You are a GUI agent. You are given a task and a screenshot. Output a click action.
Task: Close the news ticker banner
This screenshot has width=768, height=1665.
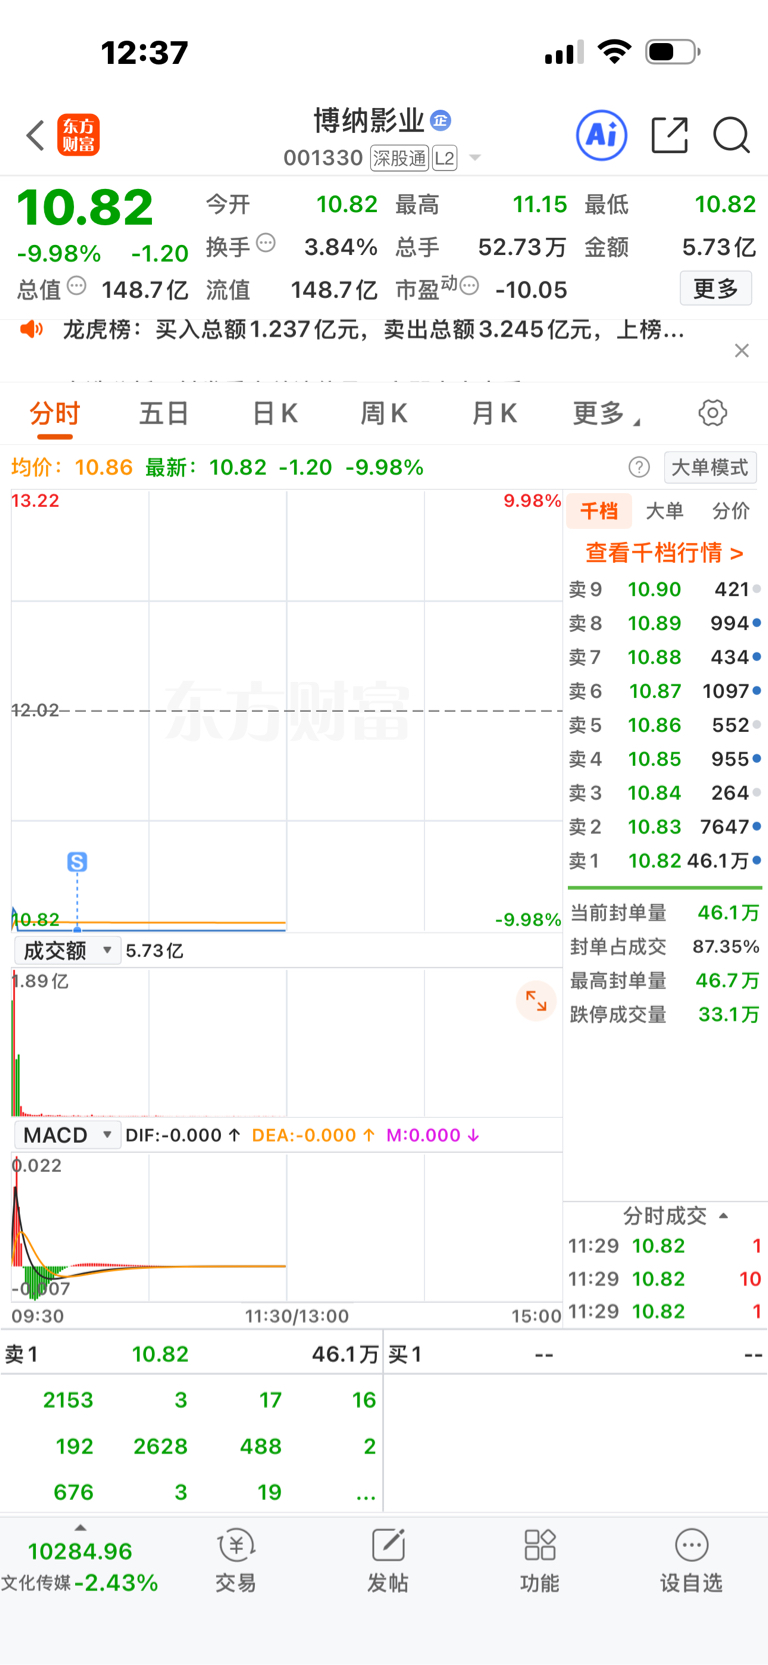point(741,350)
